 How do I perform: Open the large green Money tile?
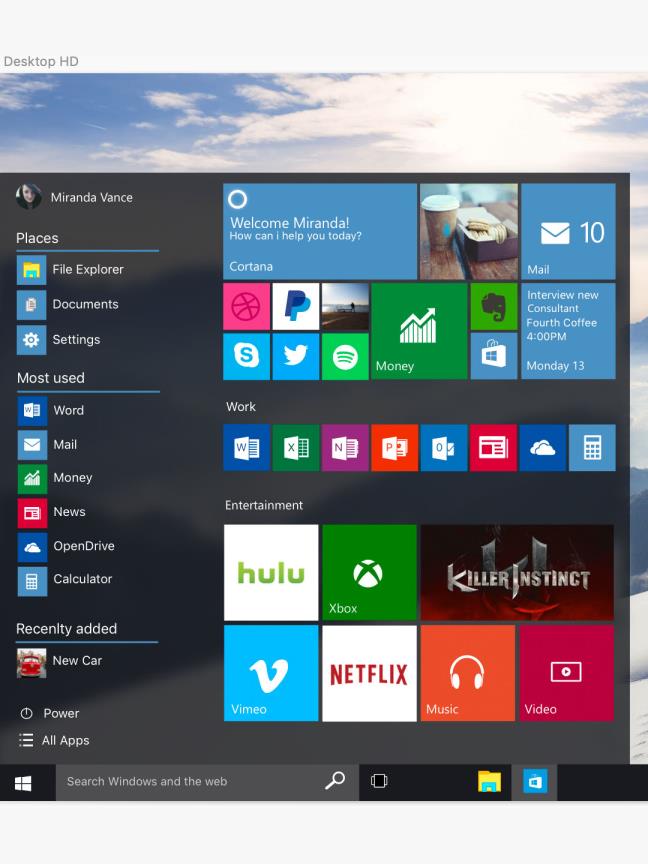click(419, 331)
